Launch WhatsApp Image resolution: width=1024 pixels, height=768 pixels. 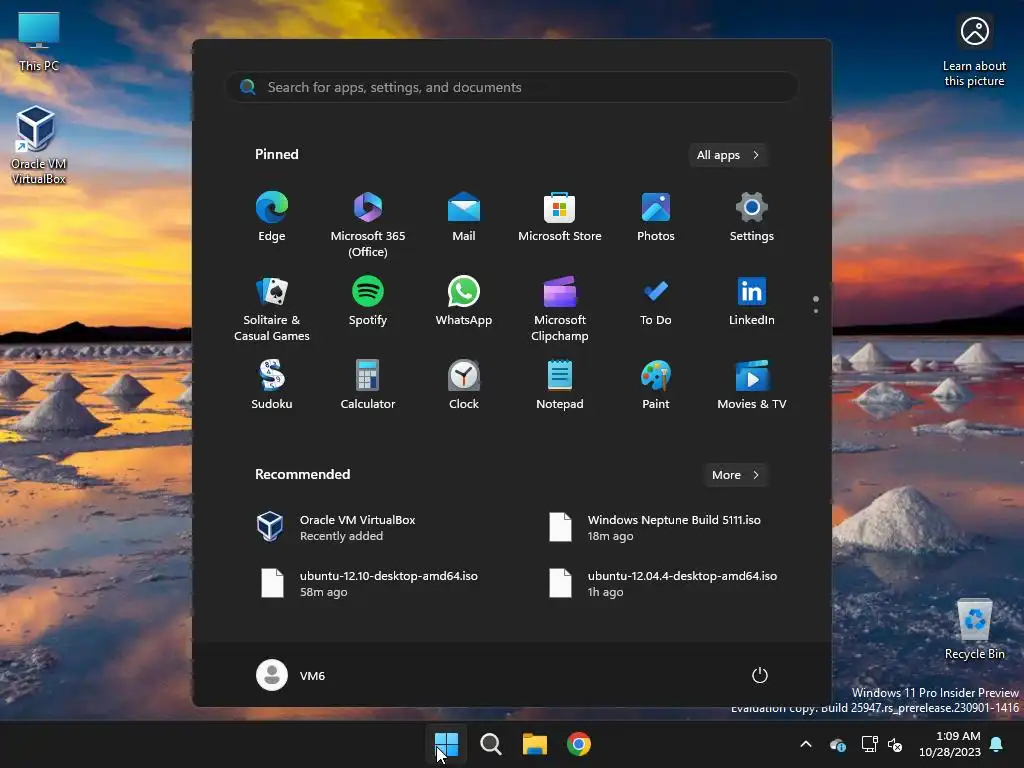tap(464, 302)
